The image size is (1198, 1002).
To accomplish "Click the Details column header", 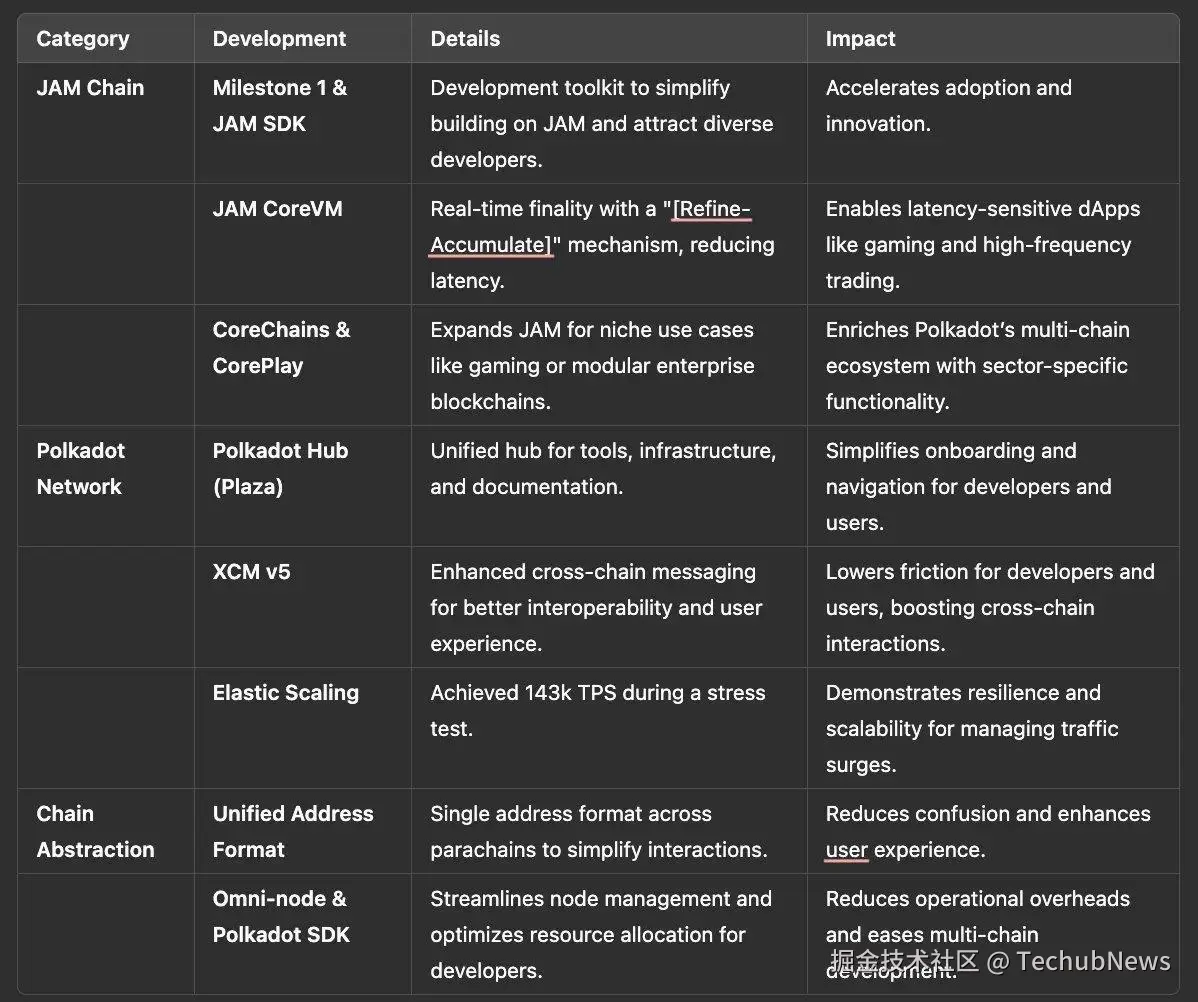I will 465,39.
